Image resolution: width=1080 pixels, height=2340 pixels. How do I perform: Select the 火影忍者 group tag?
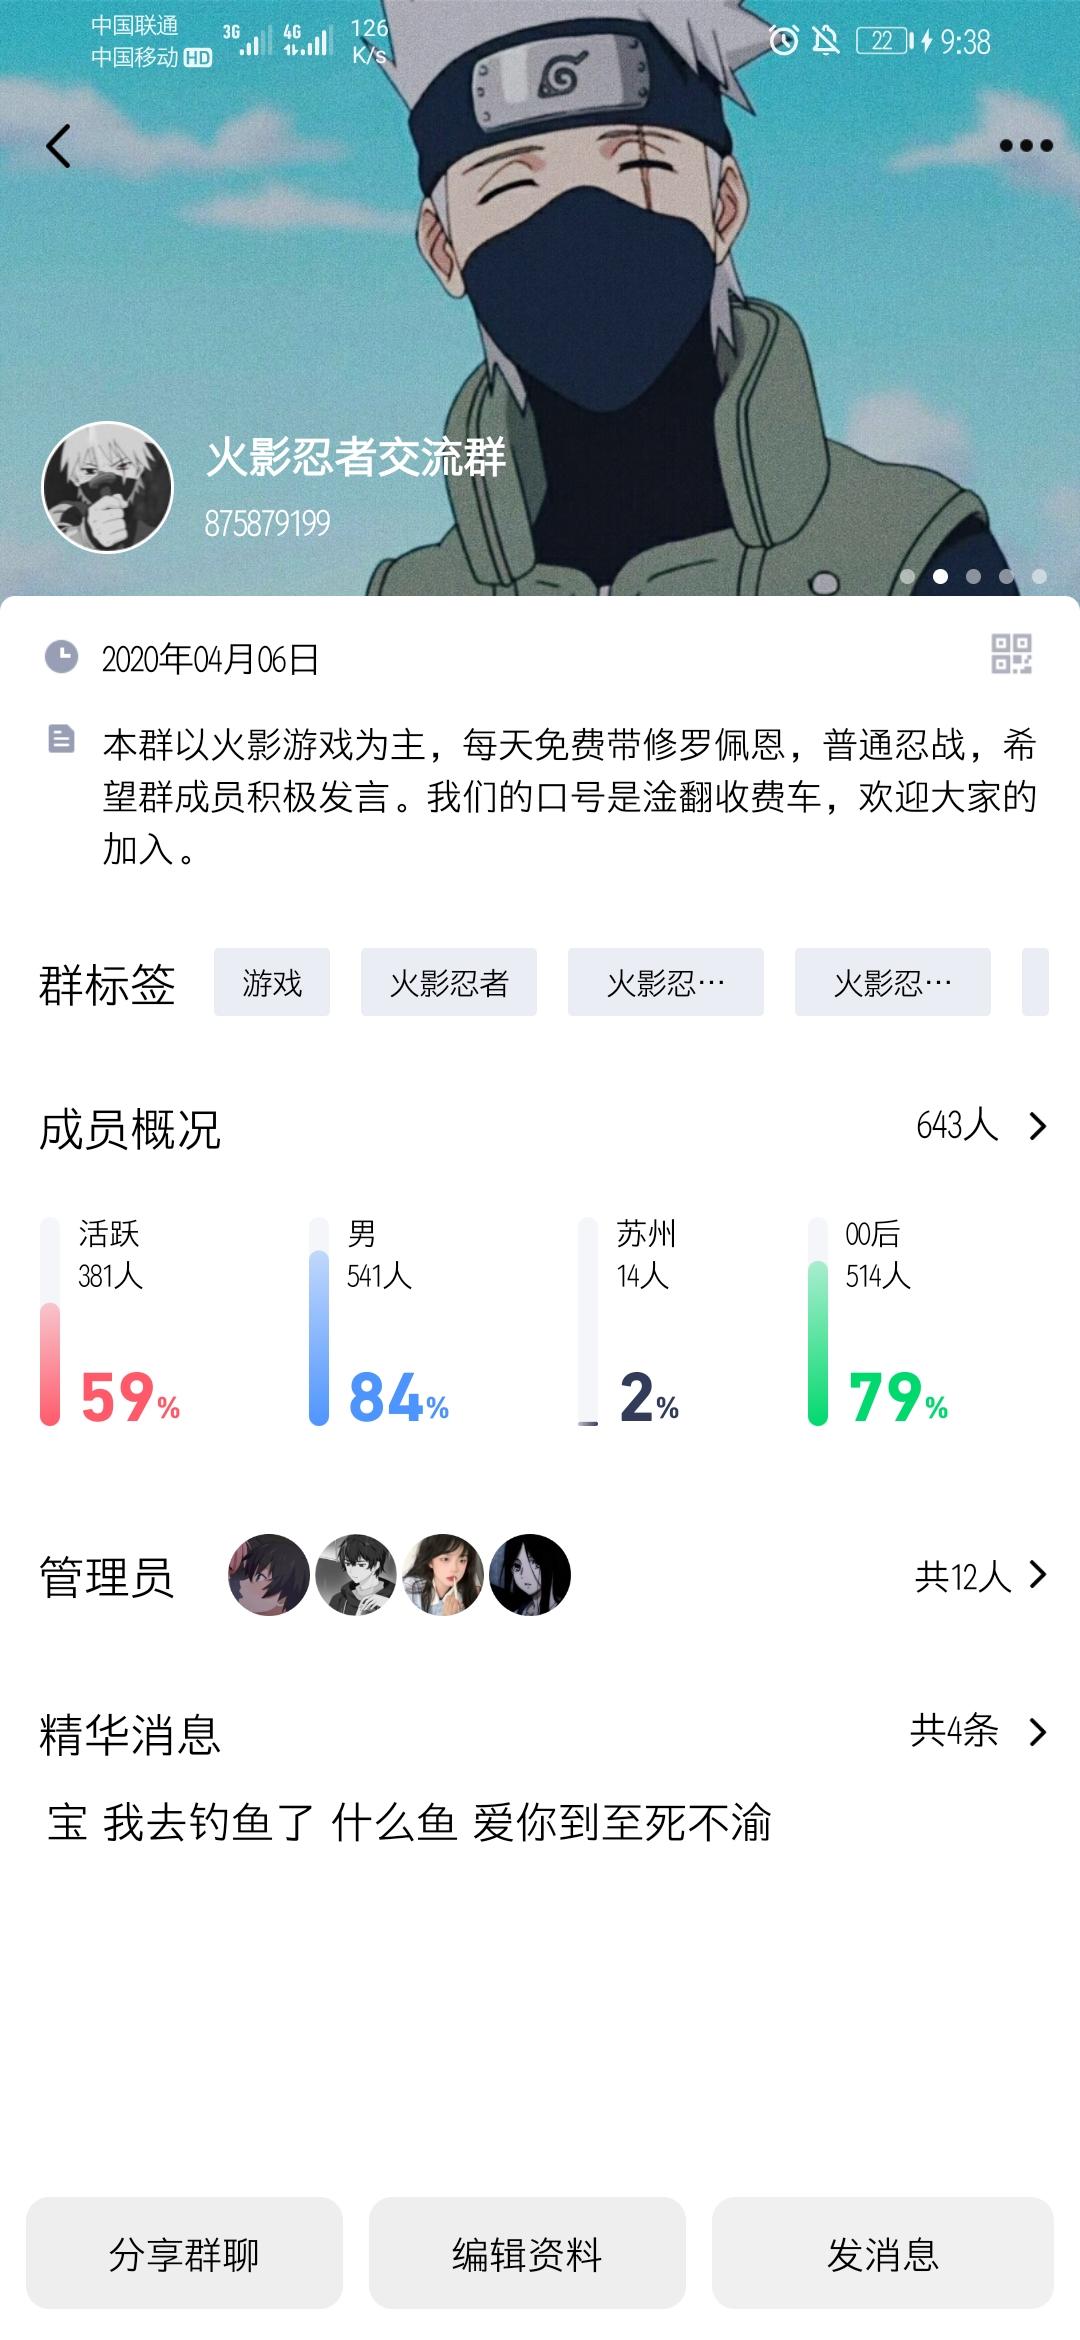449,982
